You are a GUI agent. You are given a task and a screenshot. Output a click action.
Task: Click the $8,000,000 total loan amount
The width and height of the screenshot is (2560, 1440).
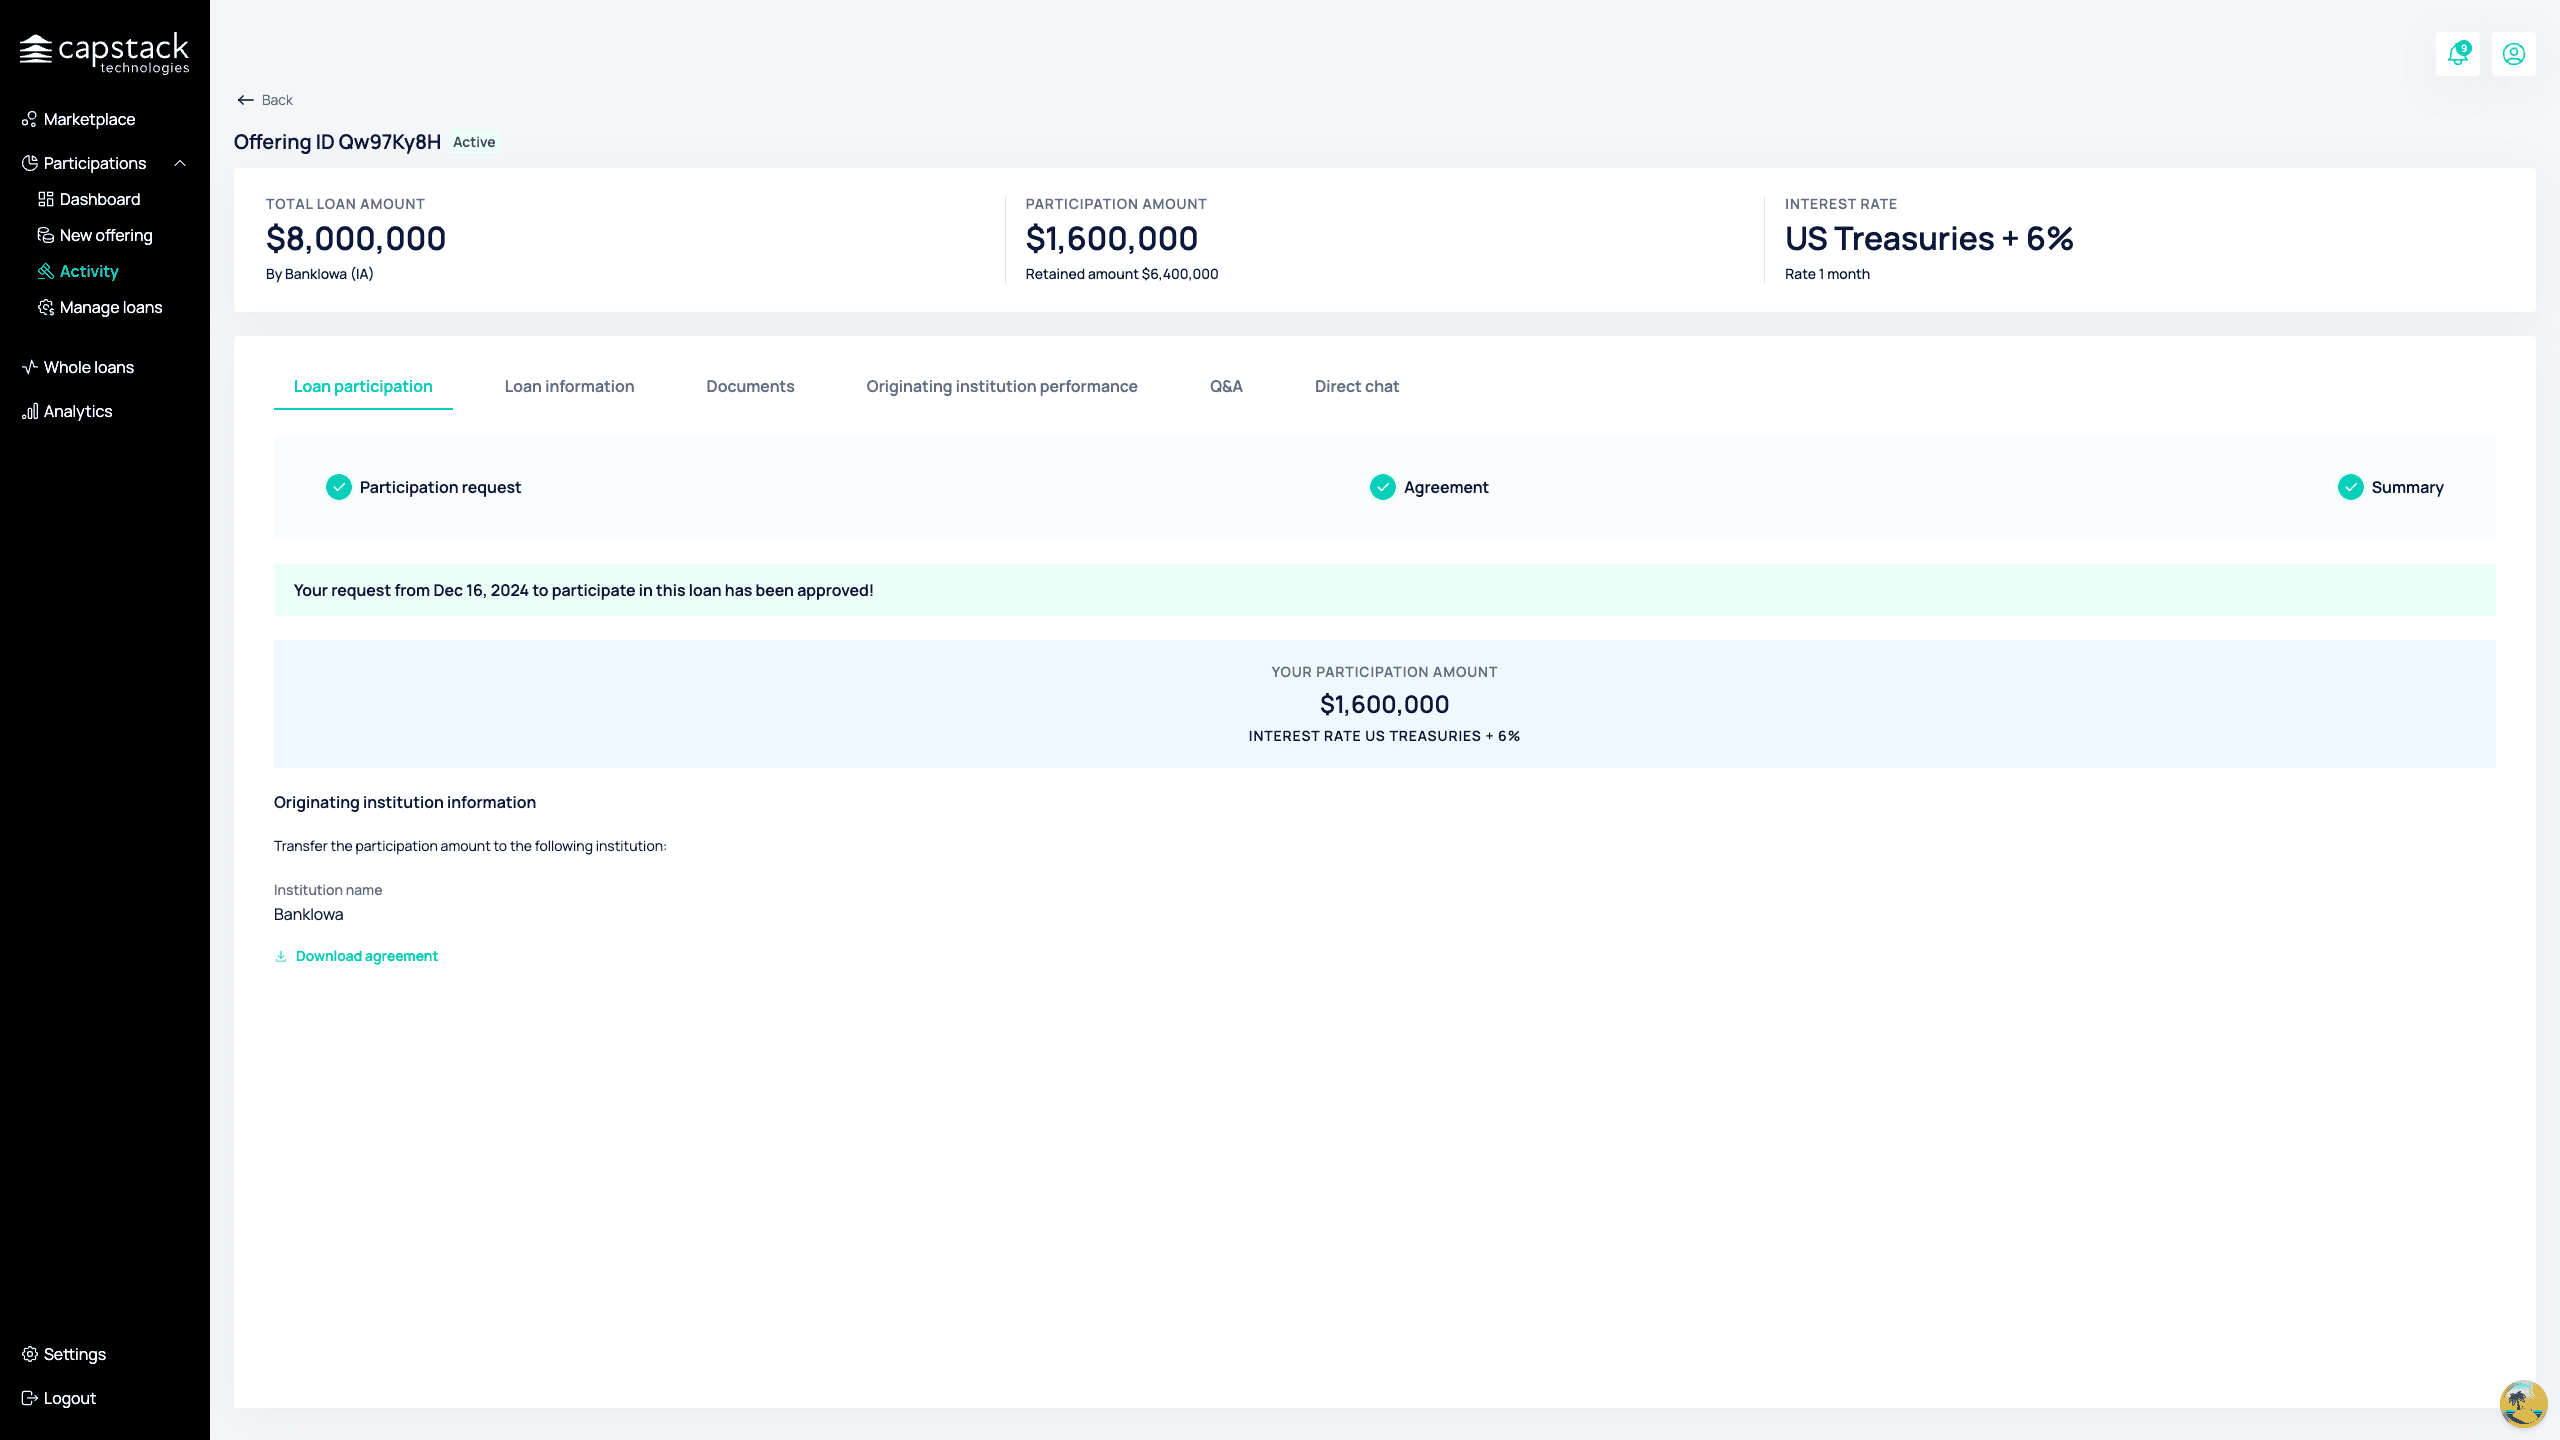(x=356, y=238)
